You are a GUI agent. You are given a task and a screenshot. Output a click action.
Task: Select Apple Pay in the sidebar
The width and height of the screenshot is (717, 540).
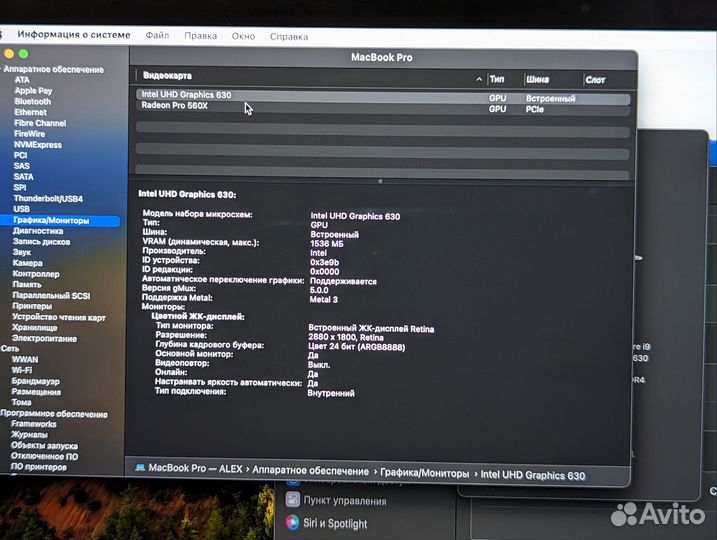point(33,91)
